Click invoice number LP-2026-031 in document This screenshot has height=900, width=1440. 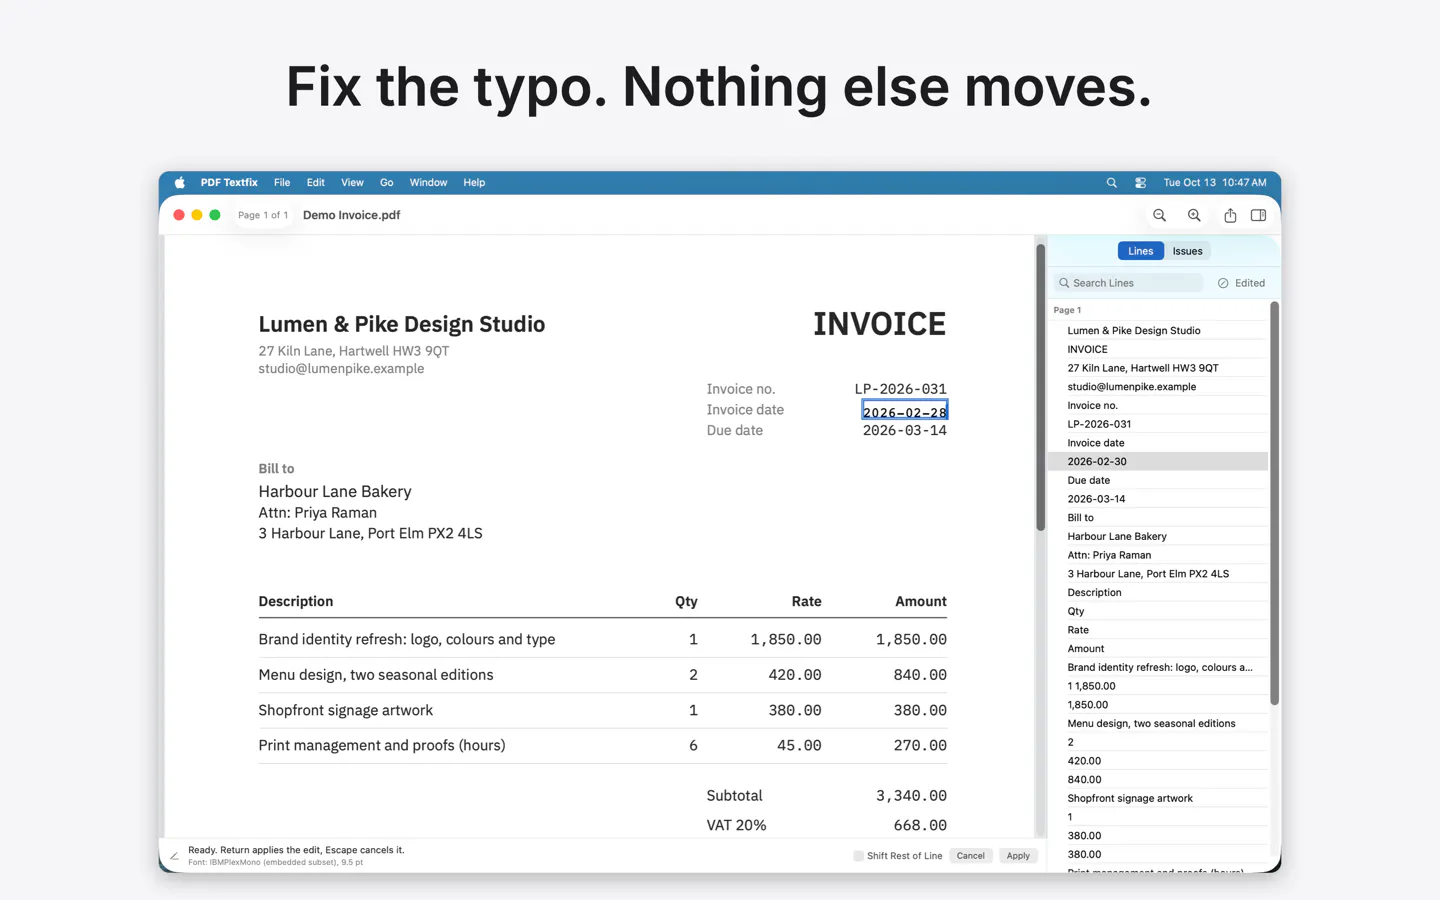pyautogui.click(x=900, y=389)
